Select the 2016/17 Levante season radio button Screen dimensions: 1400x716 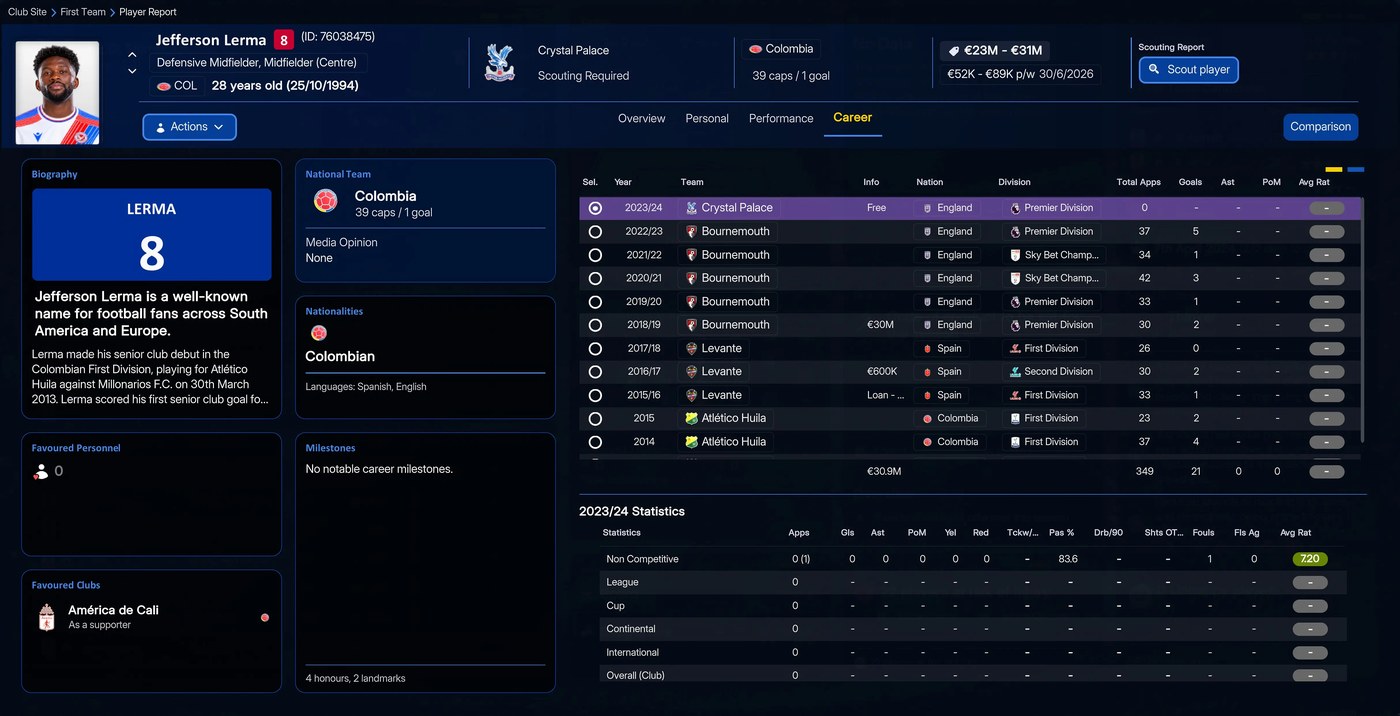pyautogui.click(x=595, y=371)
